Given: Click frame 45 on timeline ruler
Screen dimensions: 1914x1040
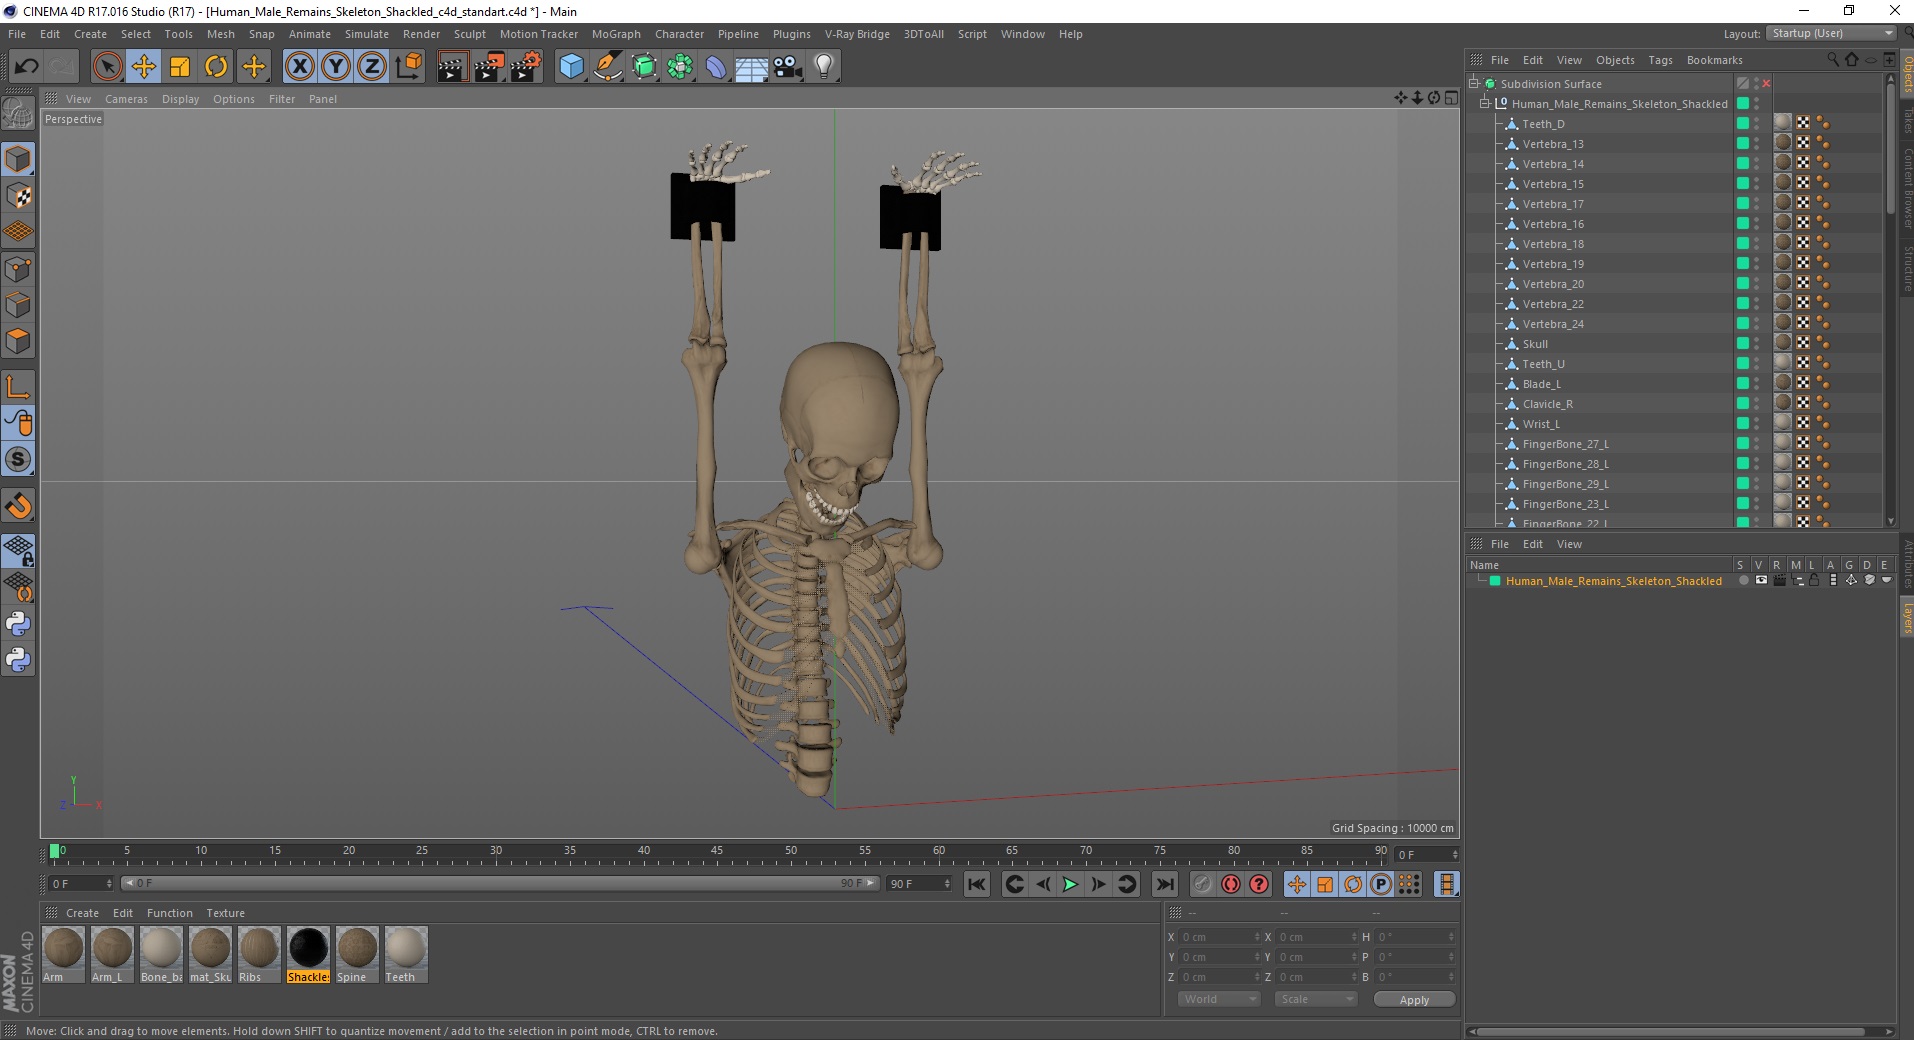Looking at the screenshot, I should click(717, 852).
